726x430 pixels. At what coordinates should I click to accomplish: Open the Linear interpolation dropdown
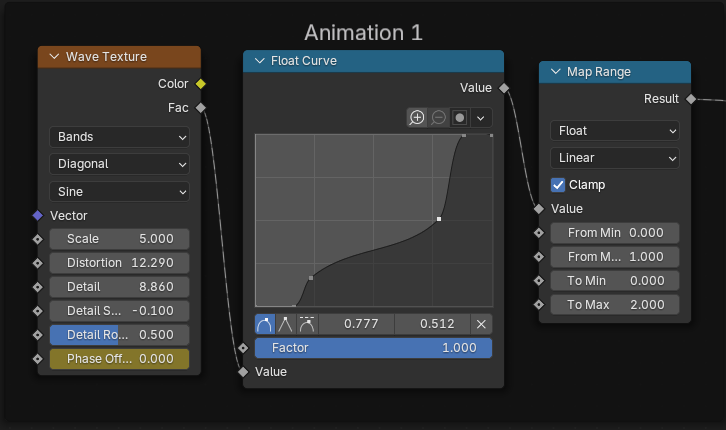[614, 158]
